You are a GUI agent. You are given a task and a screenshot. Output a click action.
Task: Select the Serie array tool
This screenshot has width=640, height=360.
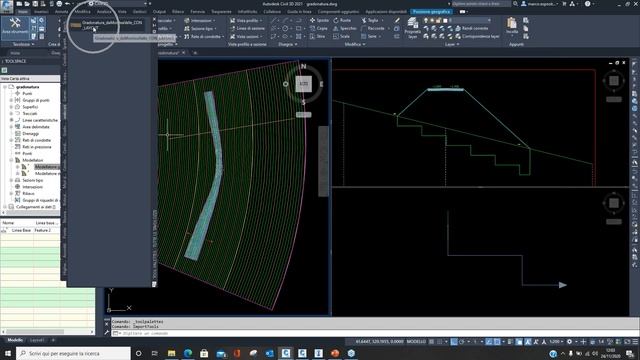point(369,37)
